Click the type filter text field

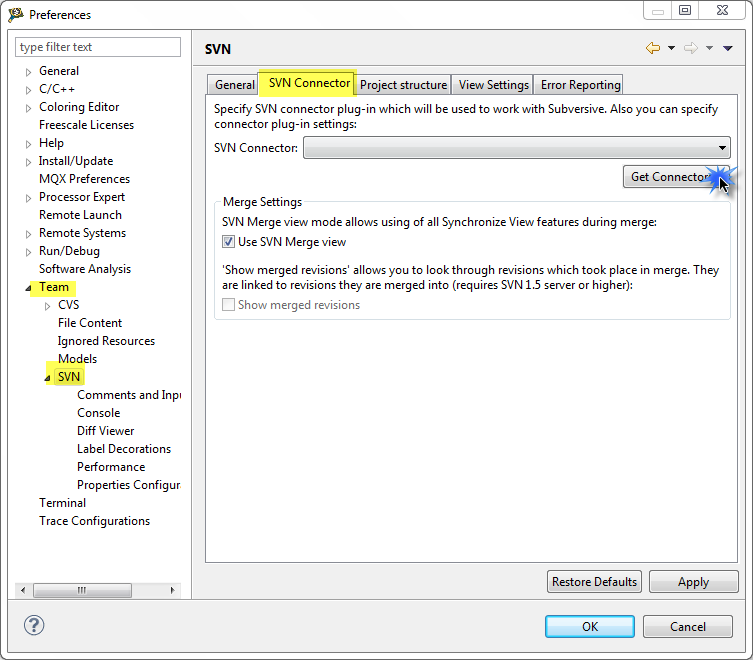tap(98, 47)
